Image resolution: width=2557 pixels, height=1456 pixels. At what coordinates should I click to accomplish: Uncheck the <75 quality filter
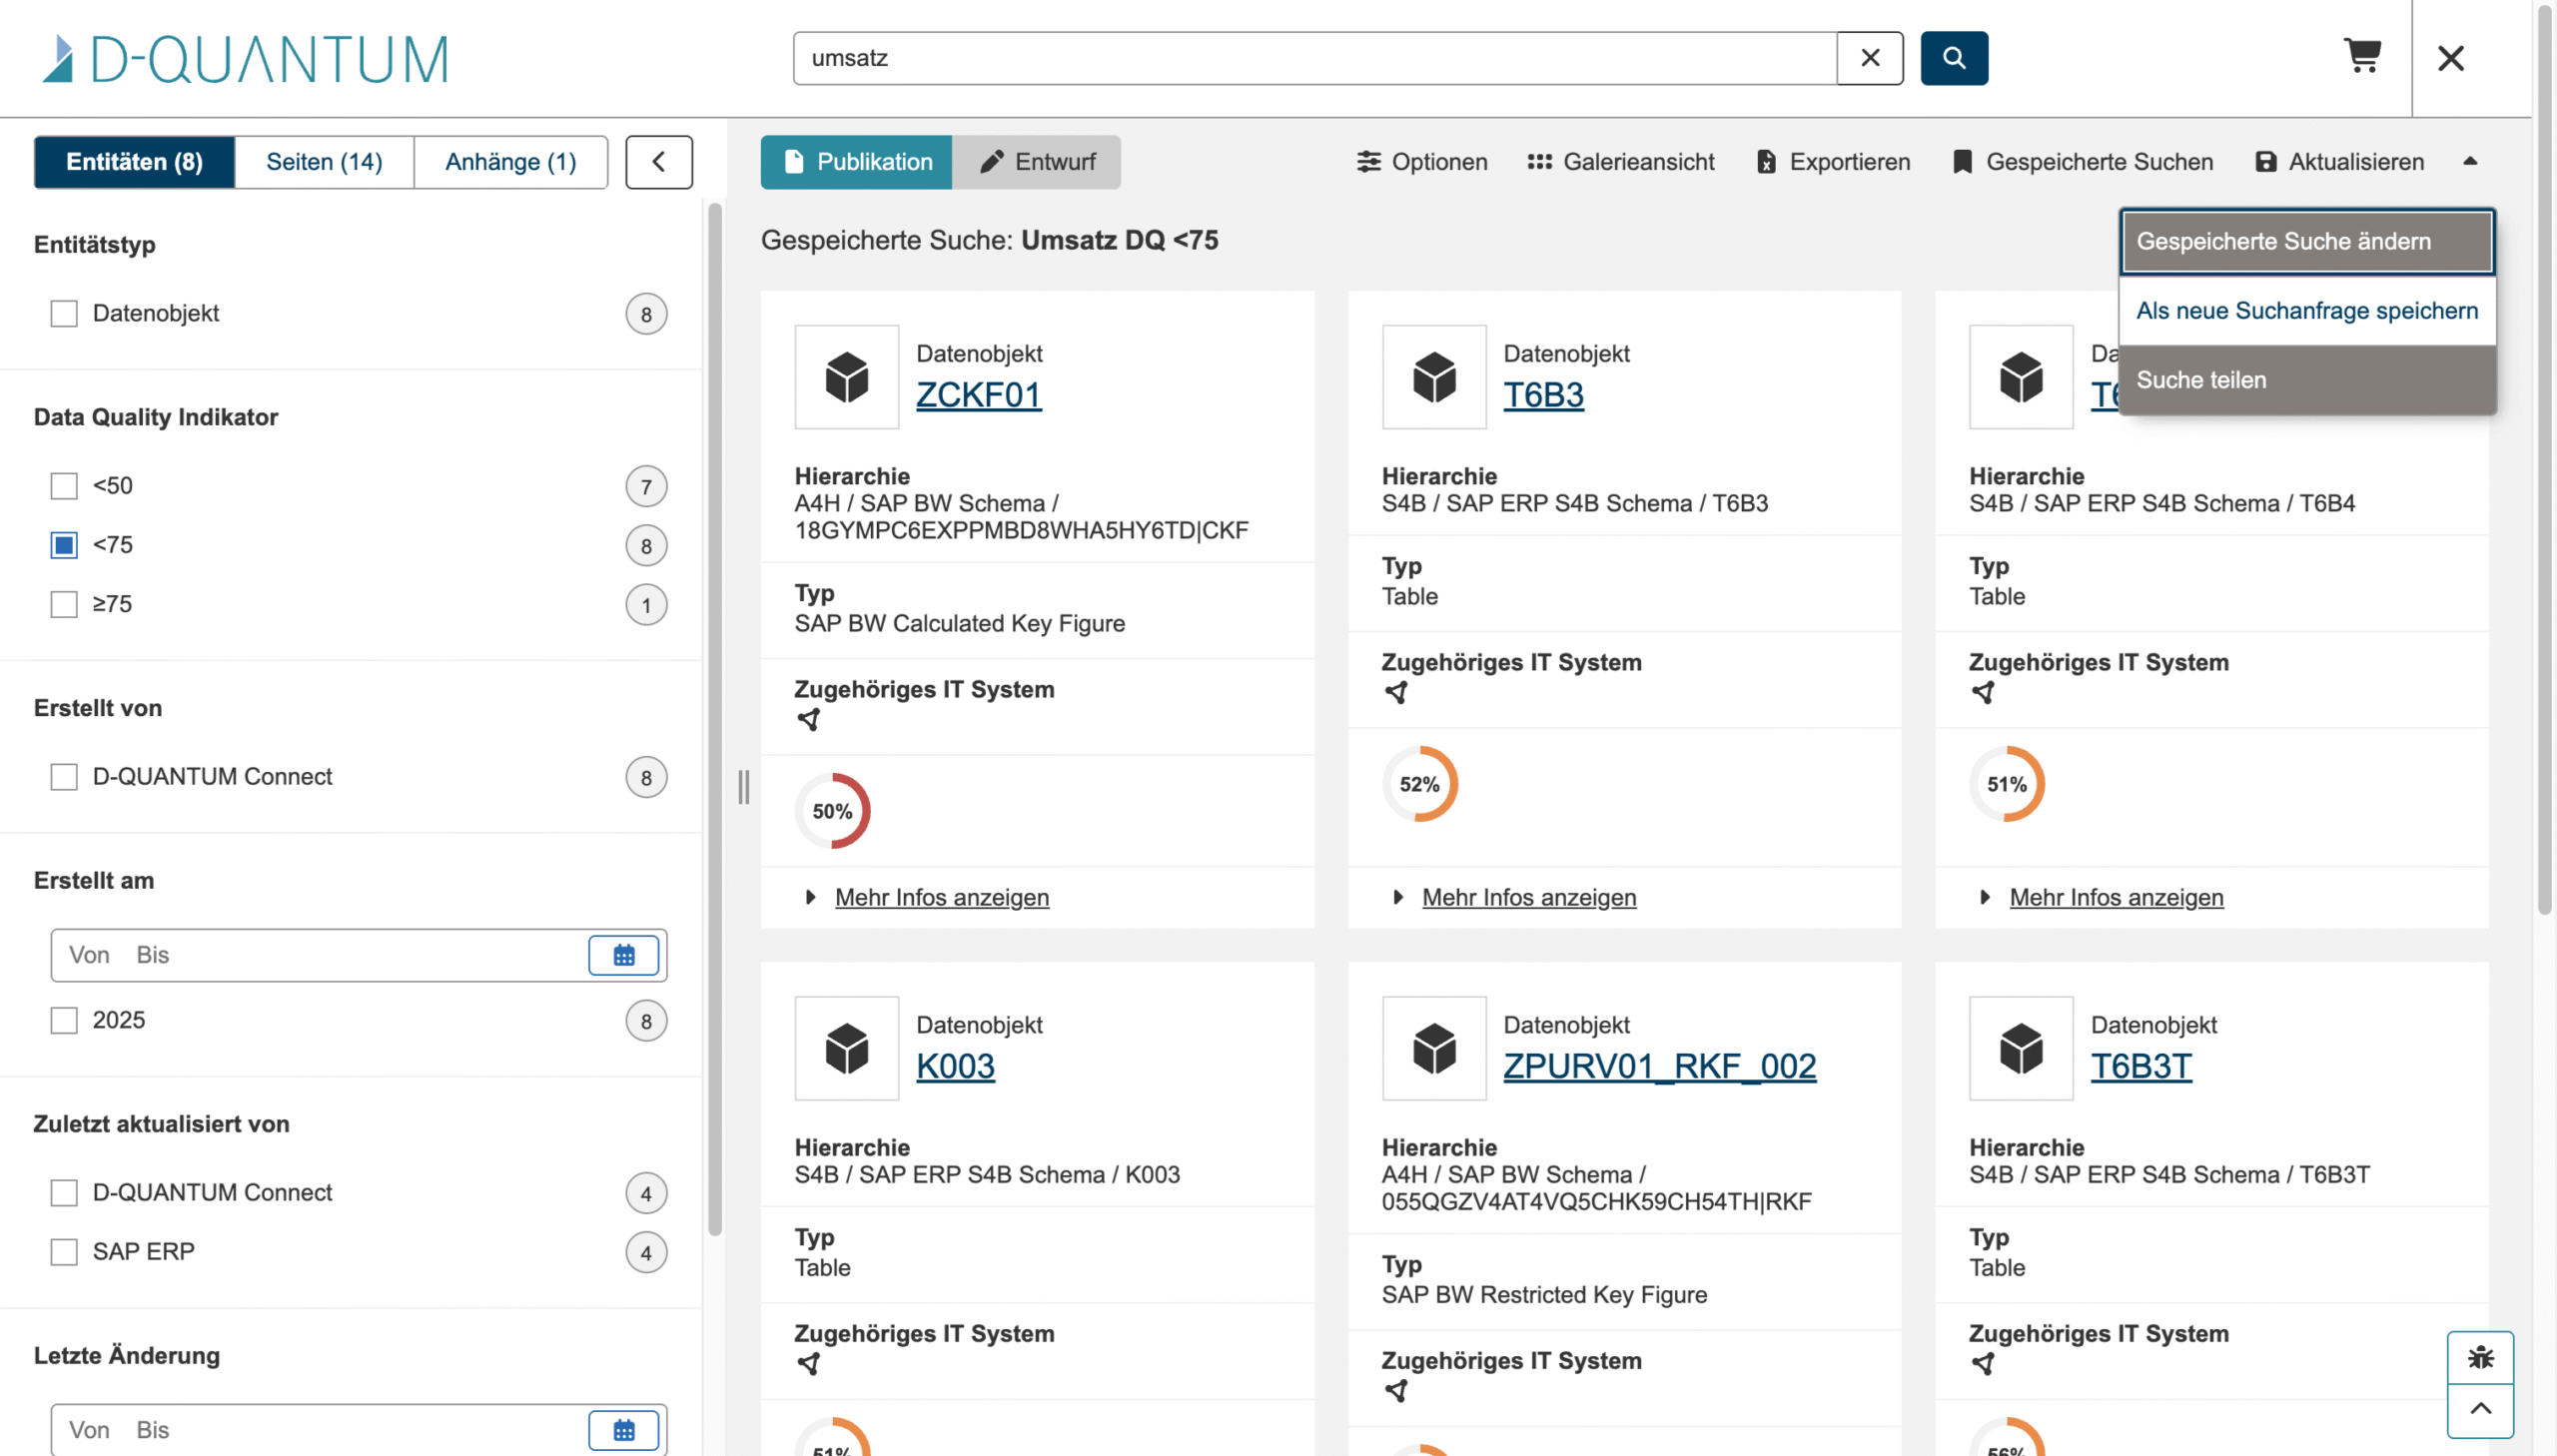click(x=64, y=545)
